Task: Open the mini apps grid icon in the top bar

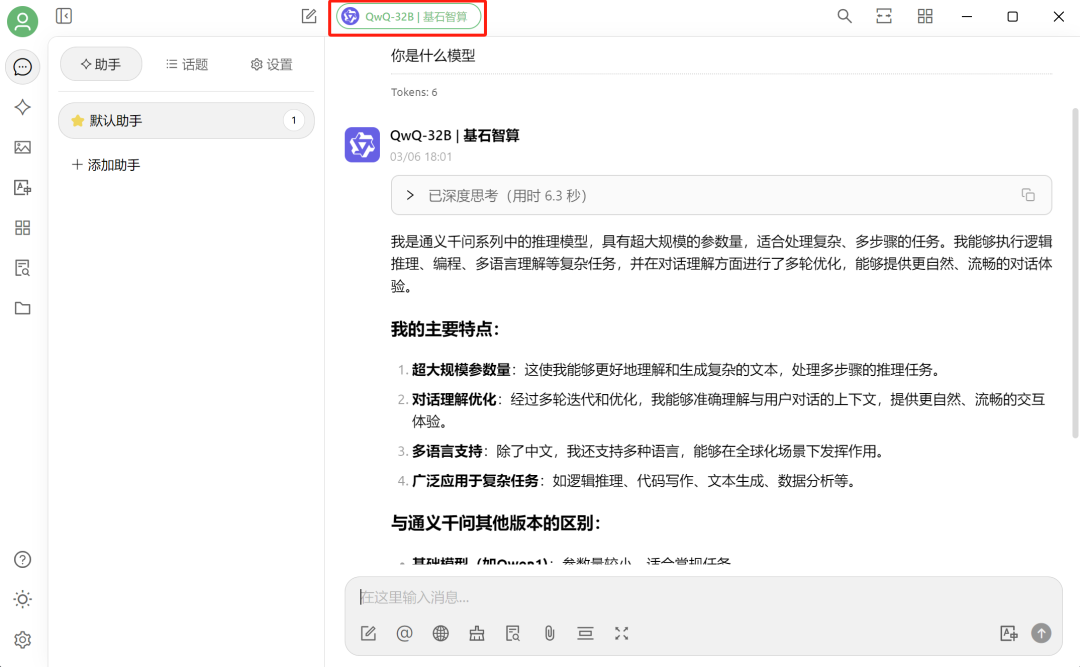Action: [x=925, y=16]
